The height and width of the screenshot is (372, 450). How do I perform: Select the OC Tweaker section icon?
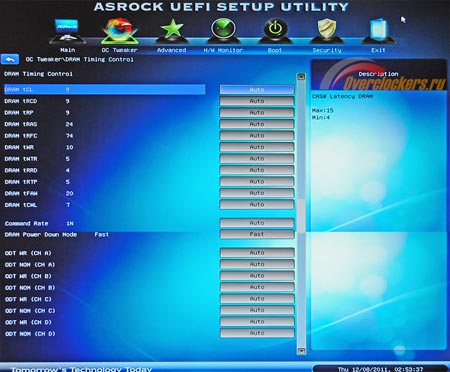119,31
